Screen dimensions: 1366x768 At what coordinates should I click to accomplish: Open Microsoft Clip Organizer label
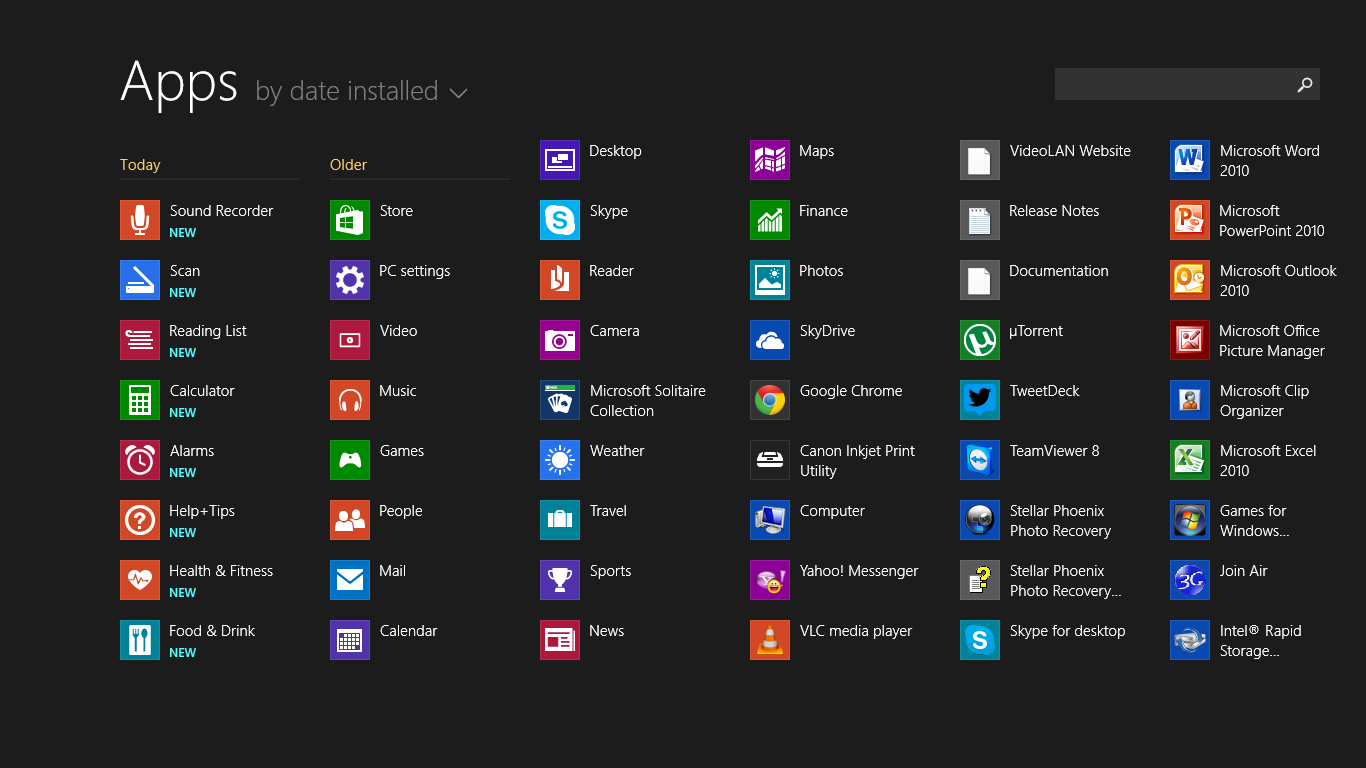1265,401
